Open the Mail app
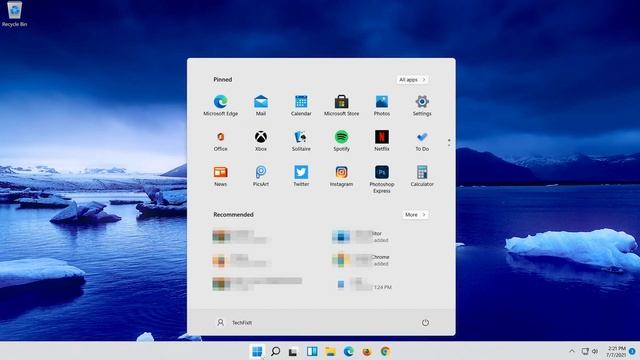Viewport: 640px width, 360px height. 261,105
